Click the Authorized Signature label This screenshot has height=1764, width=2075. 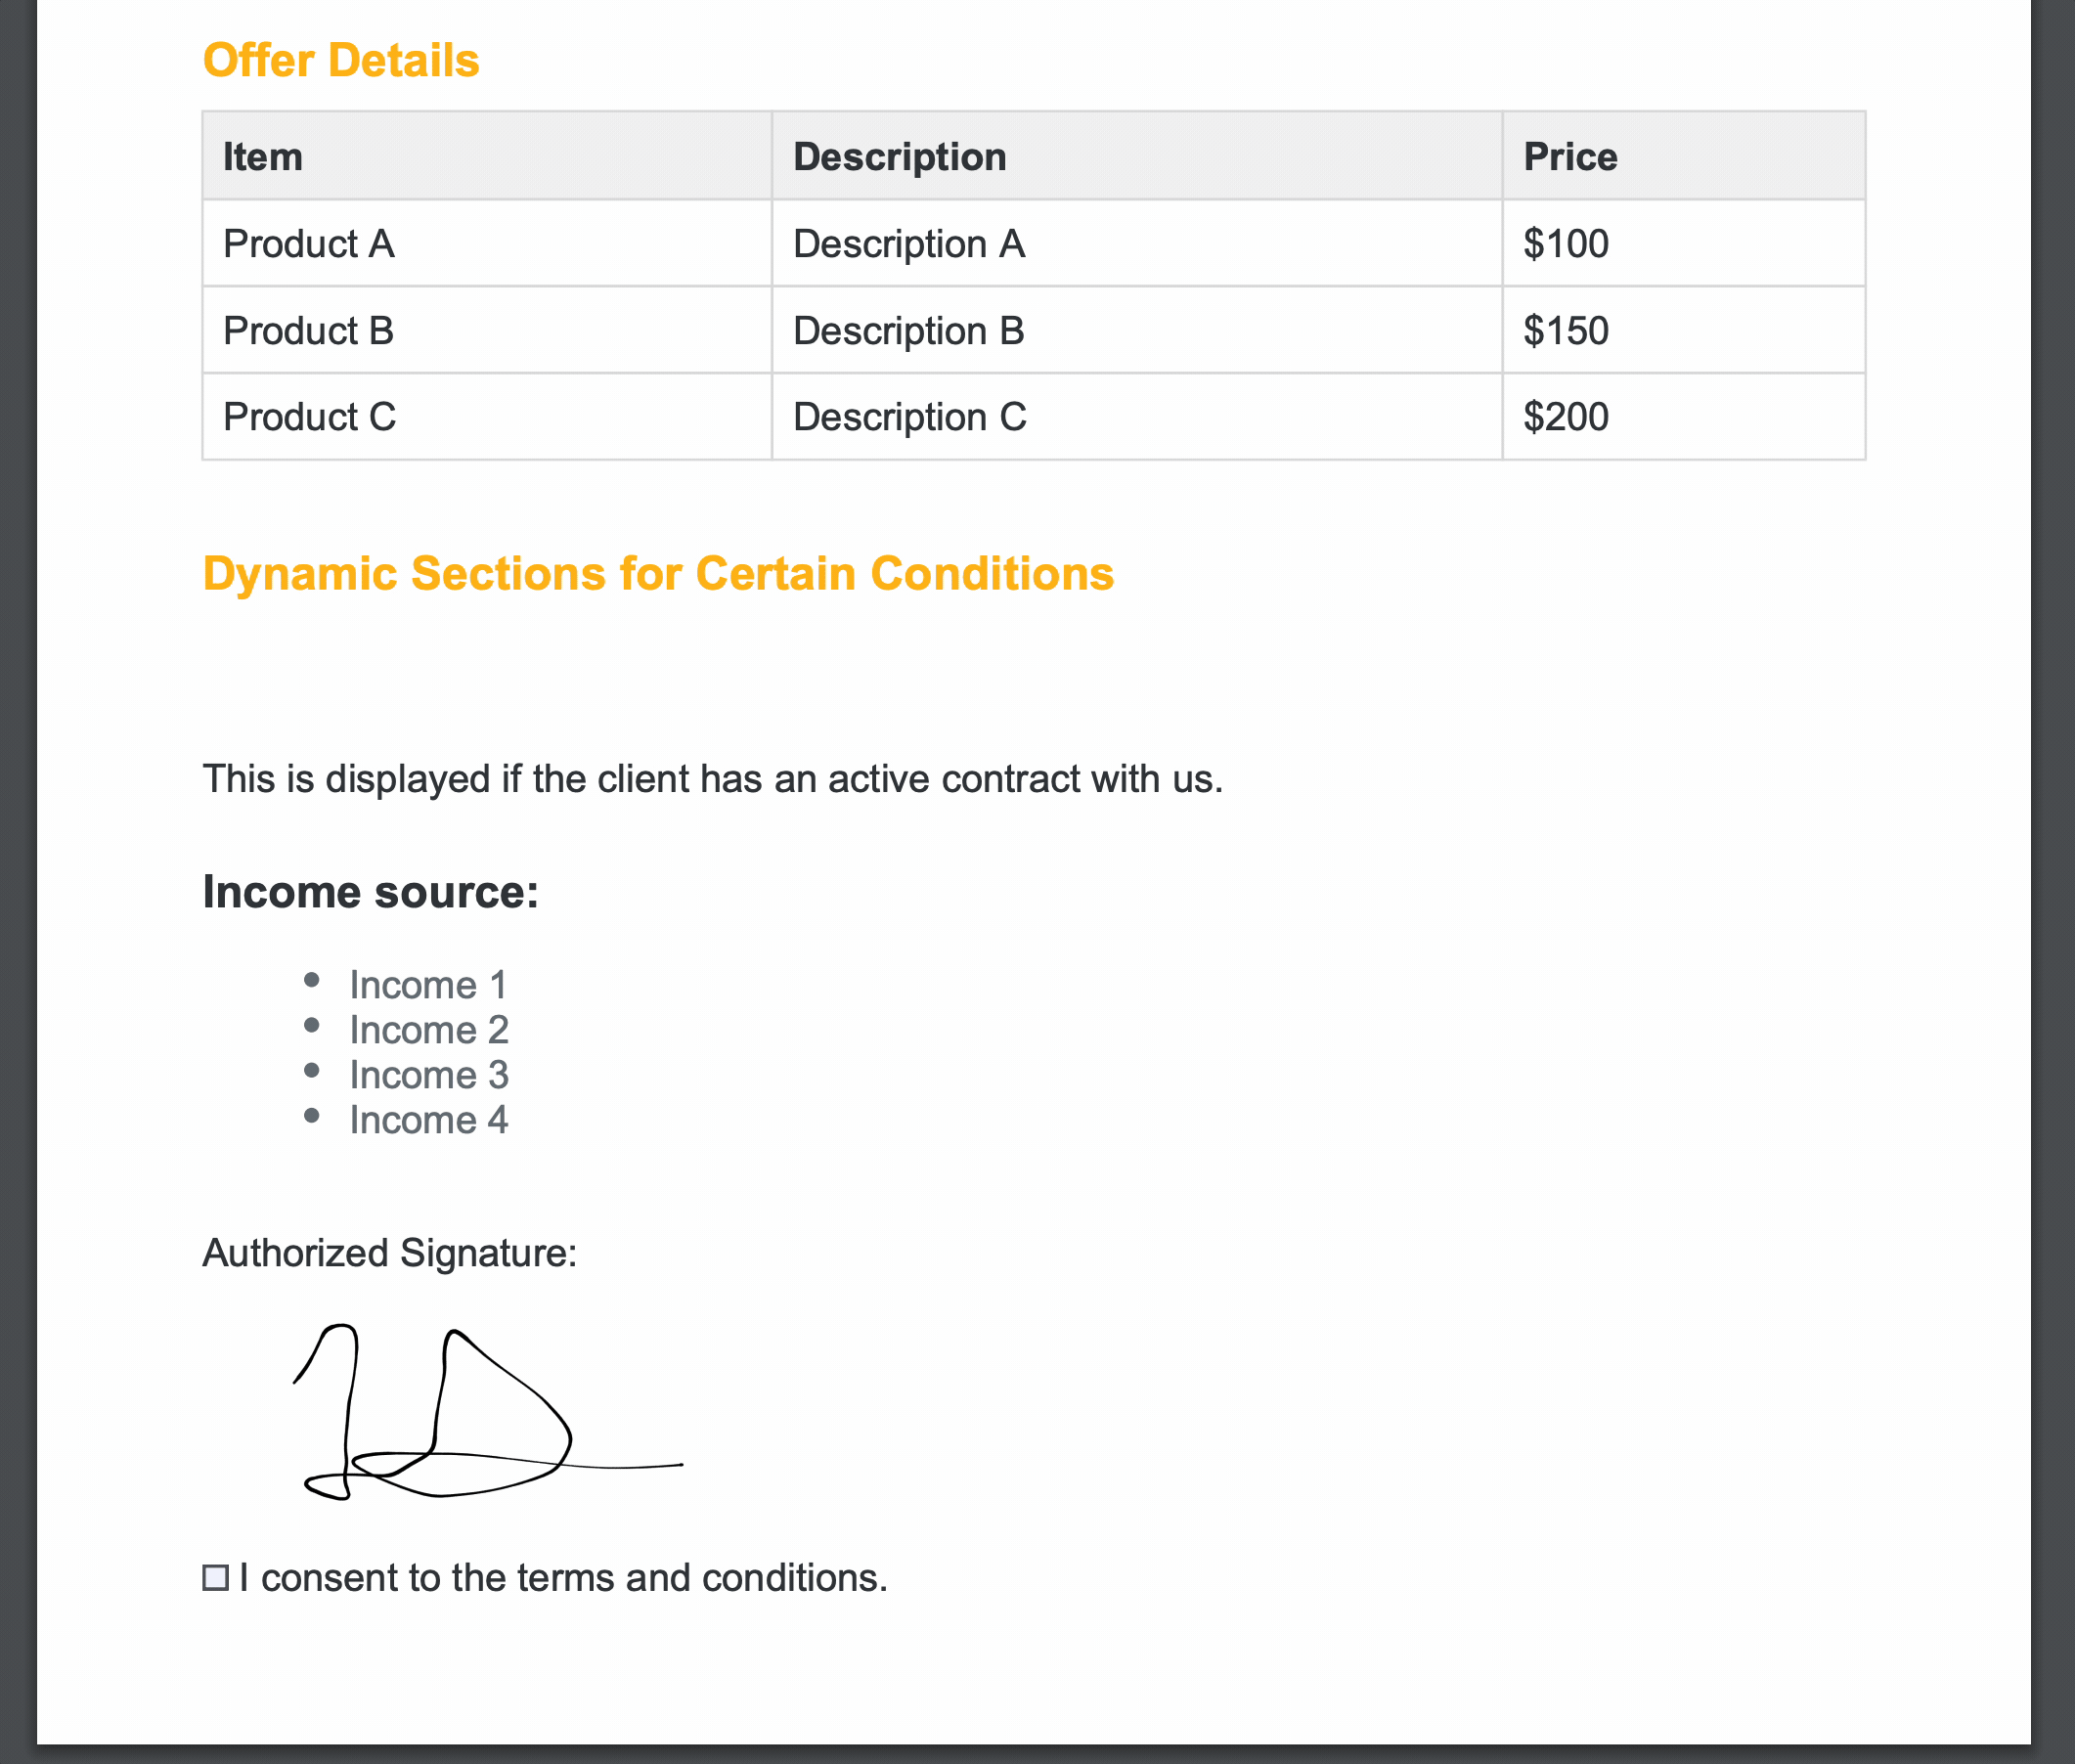(390, 1253)
